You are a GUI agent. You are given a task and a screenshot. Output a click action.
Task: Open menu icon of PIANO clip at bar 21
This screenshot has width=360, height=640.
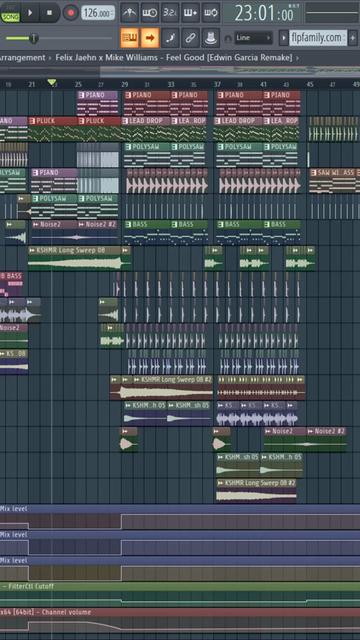35,173
